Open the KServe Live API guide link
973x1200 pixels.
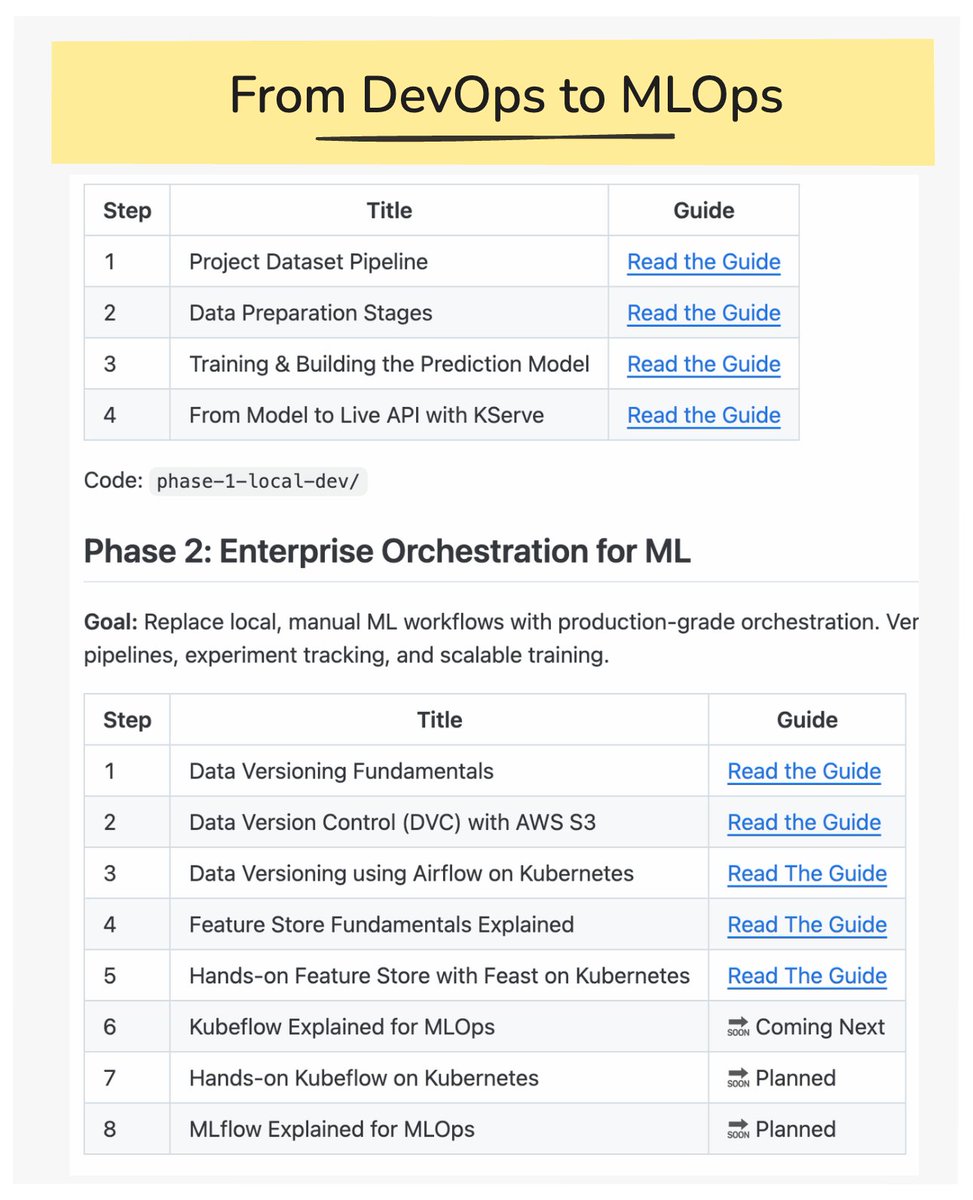point(704,415)
